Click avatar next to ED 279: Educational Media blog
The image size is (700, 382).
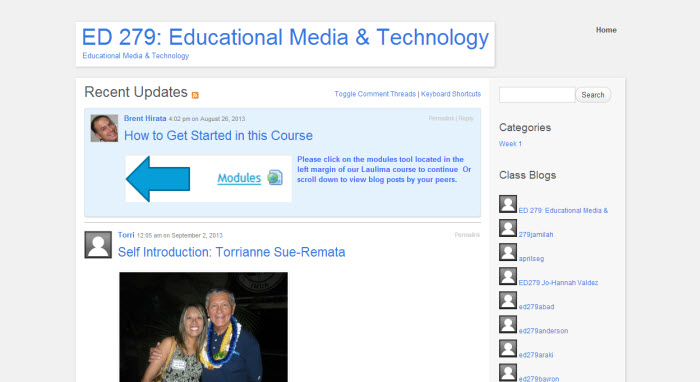[x=508, y=204]
